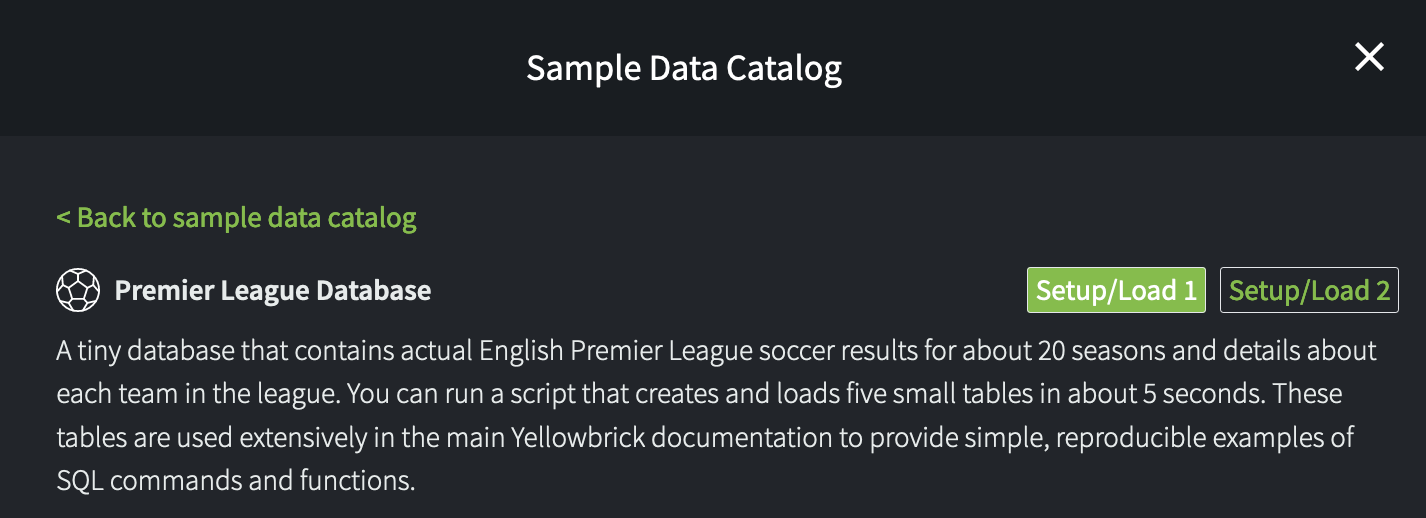Select the Setup/Load 1 button
This screenshot has height=518, width=1426.
1115,291
